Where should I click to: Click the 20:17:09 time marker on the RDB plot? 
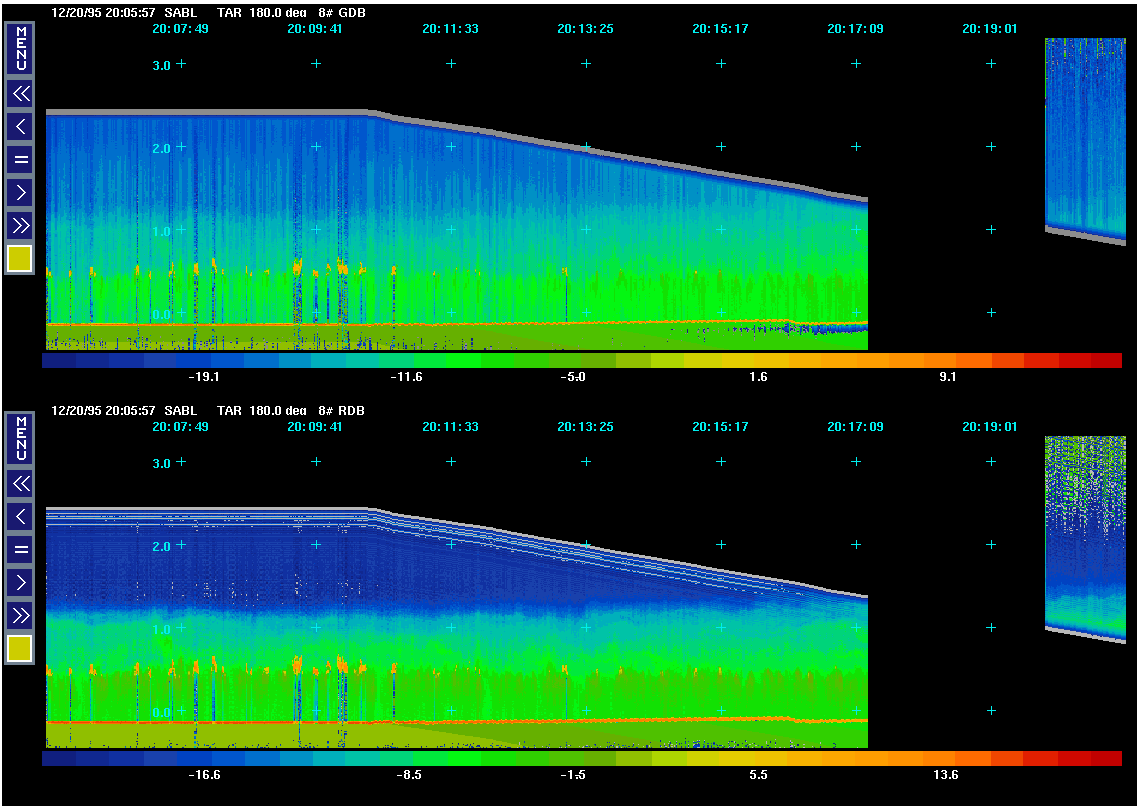(x=855, y=427)
